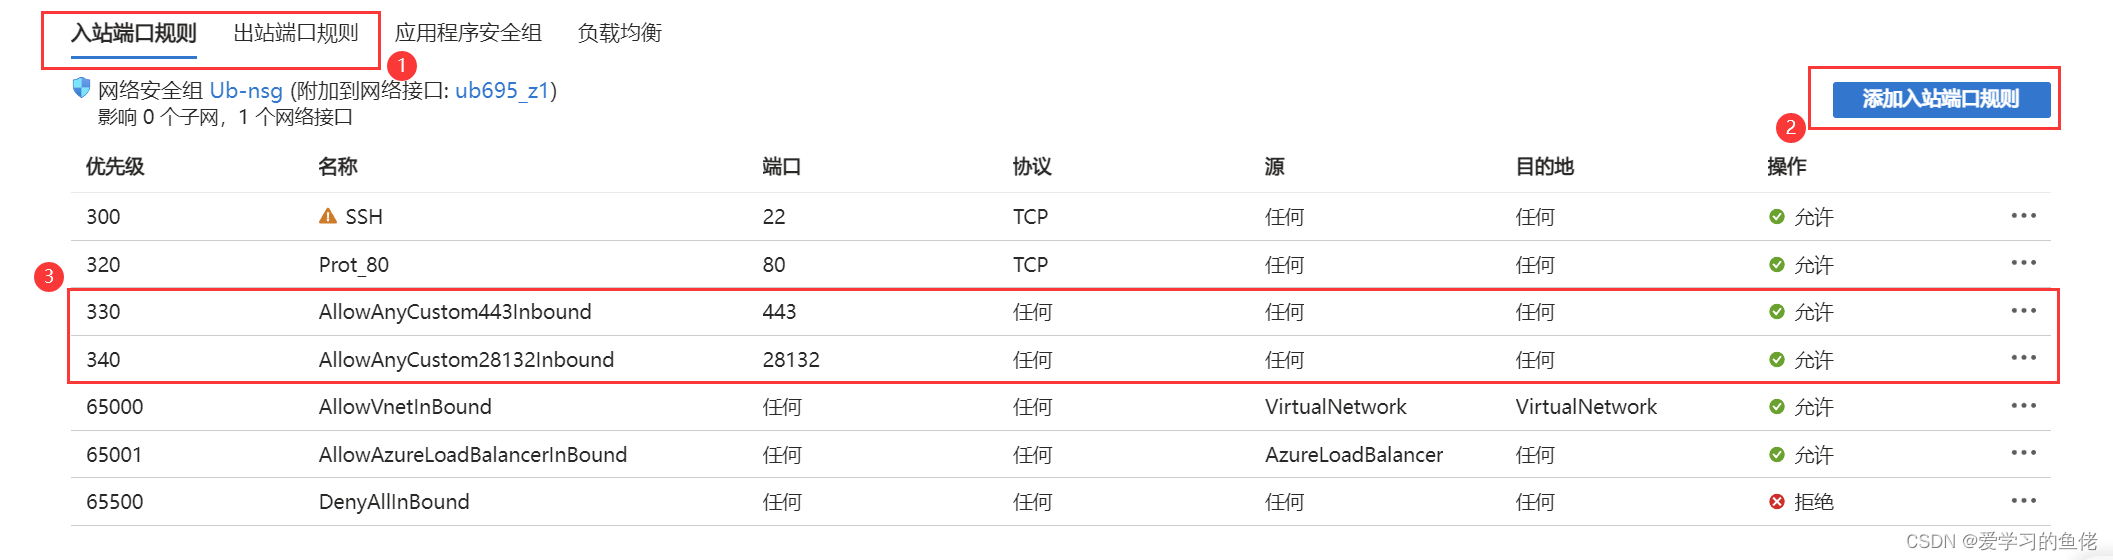Open the ub695_z1 network interface link
This screenshot has height=560, width=2113.
pyautogui.click(x=502, y=91)
